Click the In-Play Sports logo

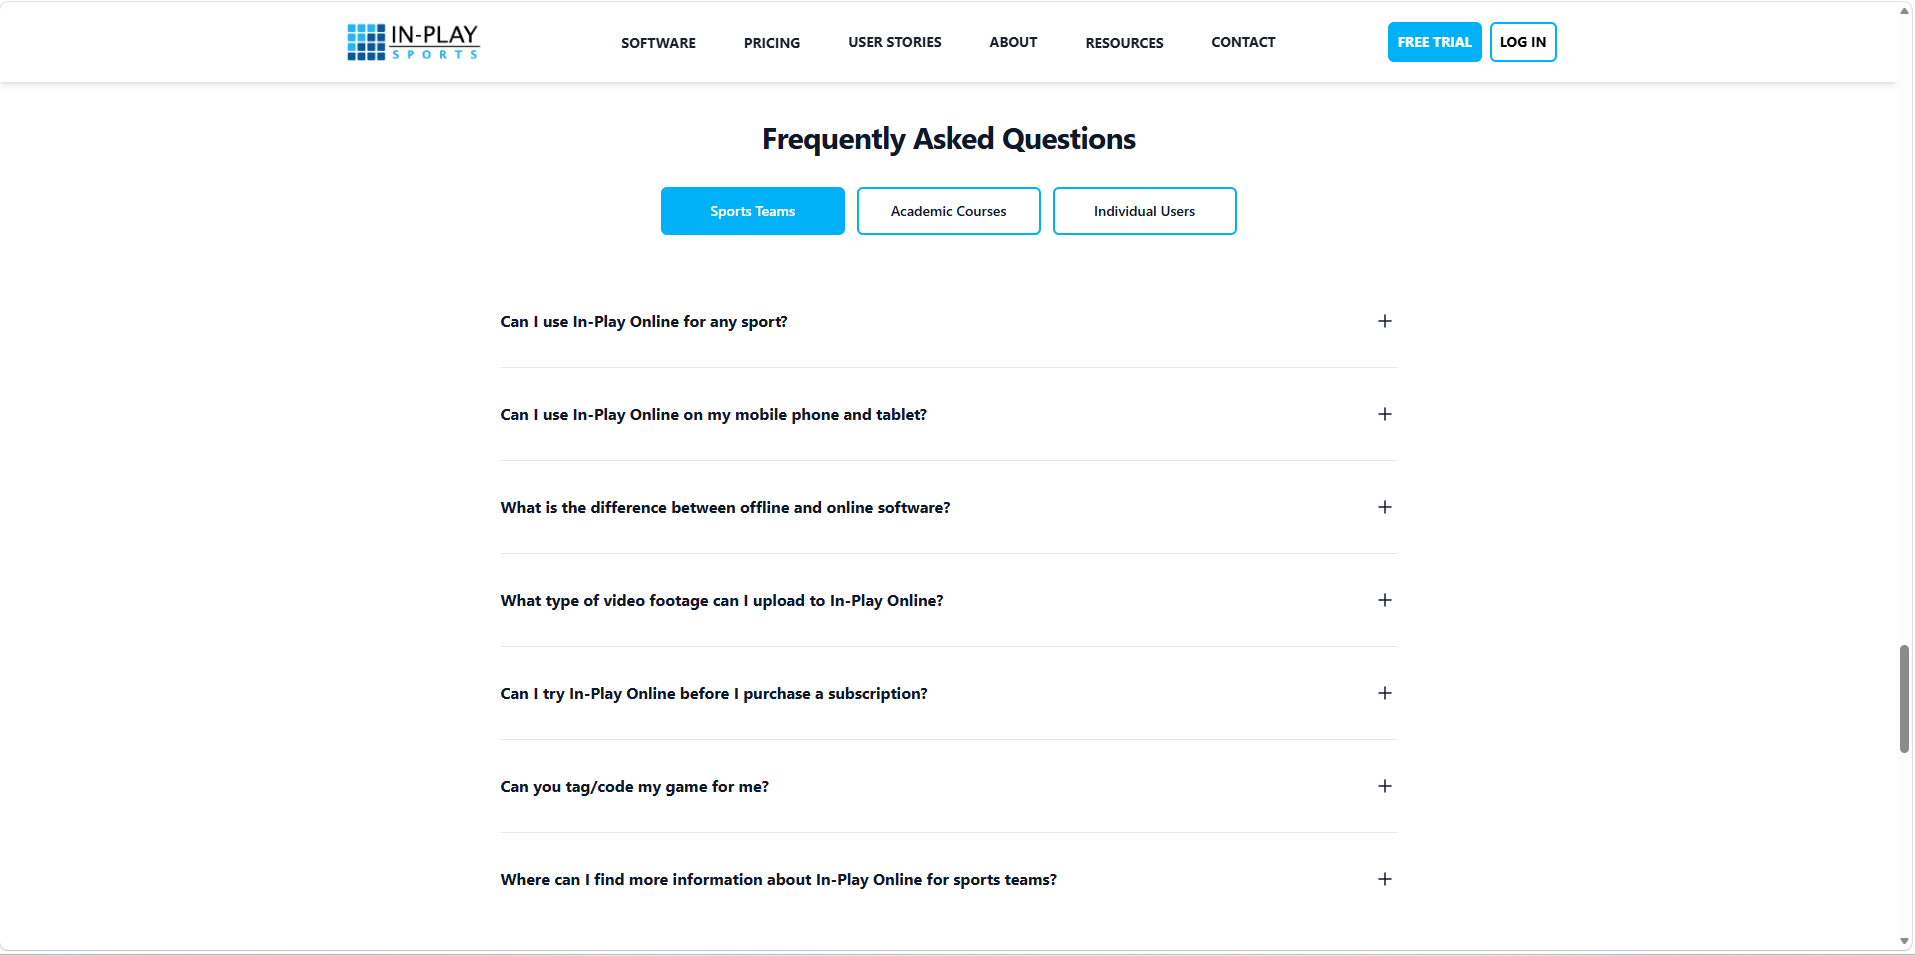click(x=412, y=41)
